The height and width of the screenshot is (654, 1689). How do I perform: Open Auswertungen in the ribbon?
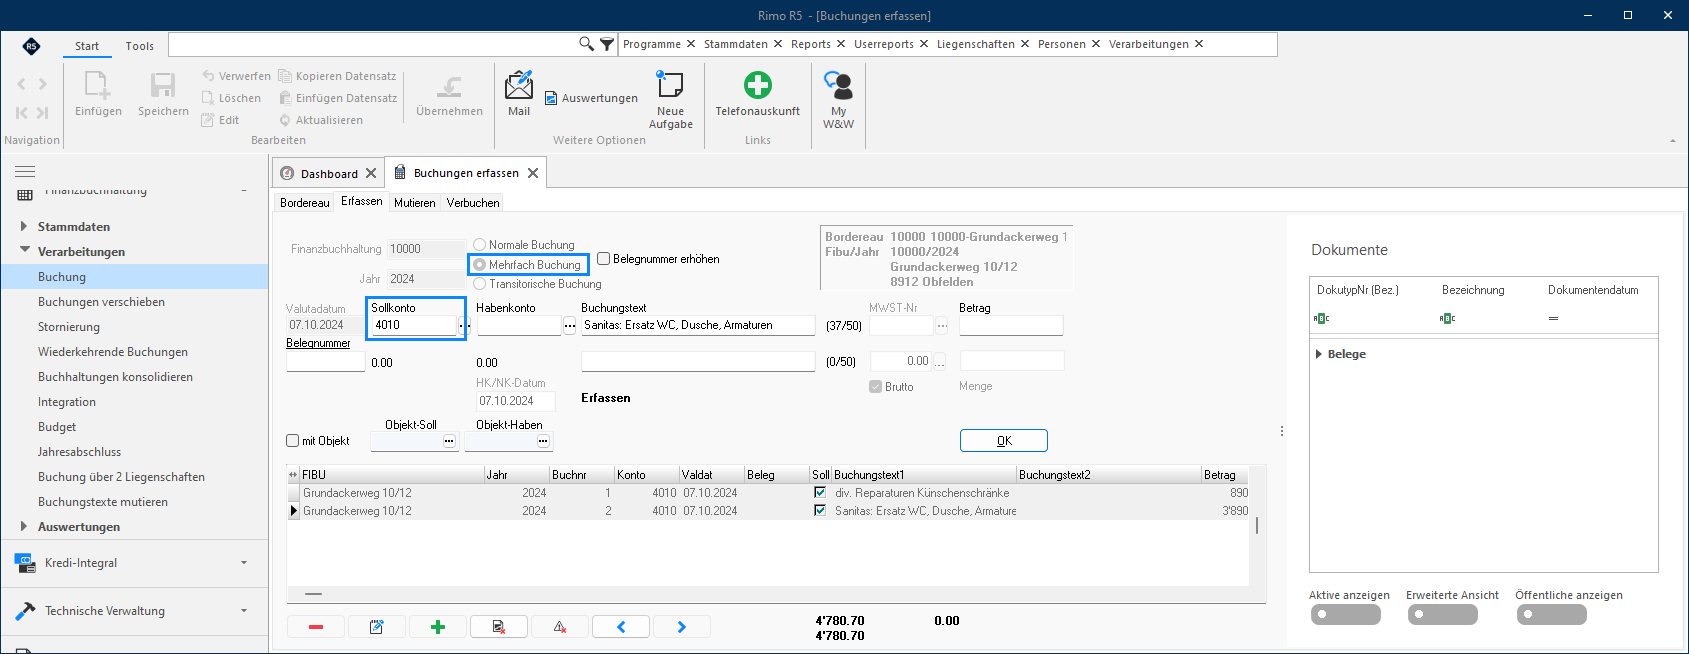(591, 98)
